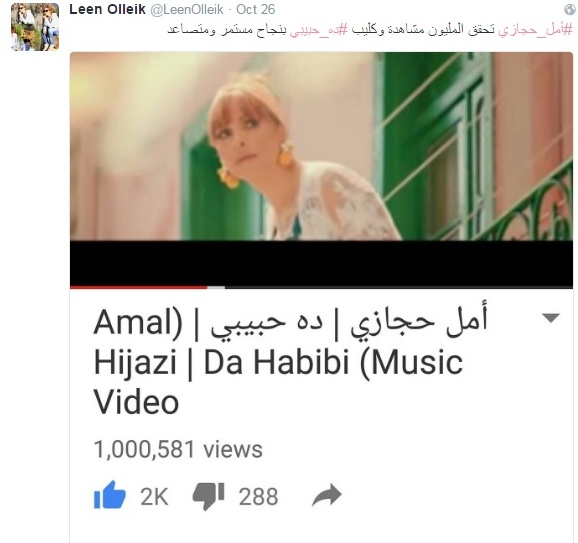Seek to the unplayed dark part of the progress bar
578x543 pixels.
tap(399, 287)
